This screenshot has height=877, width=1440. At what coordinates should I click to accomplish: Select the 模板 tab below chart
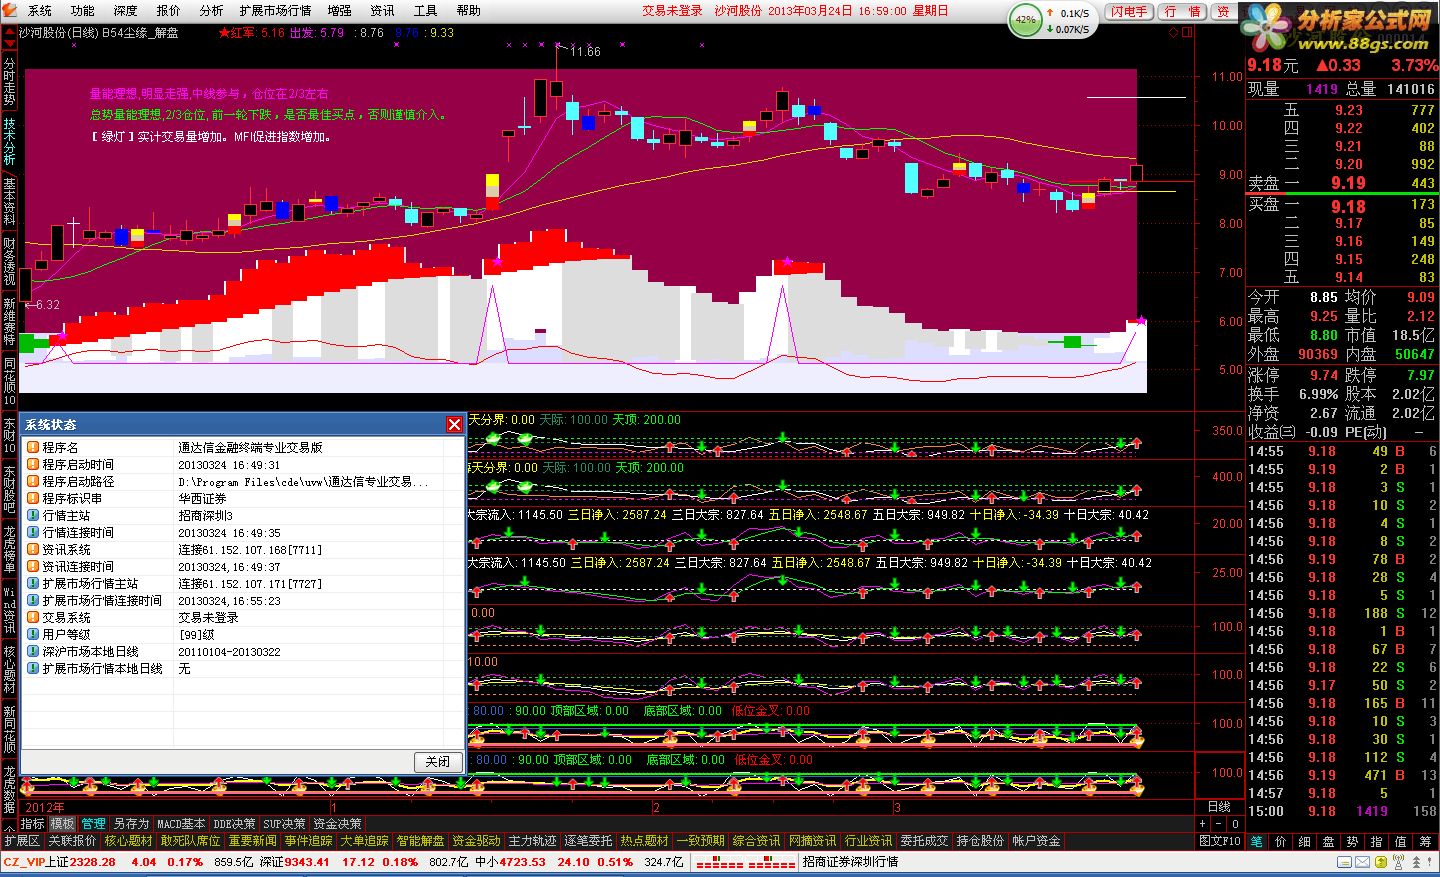[62, 824]
